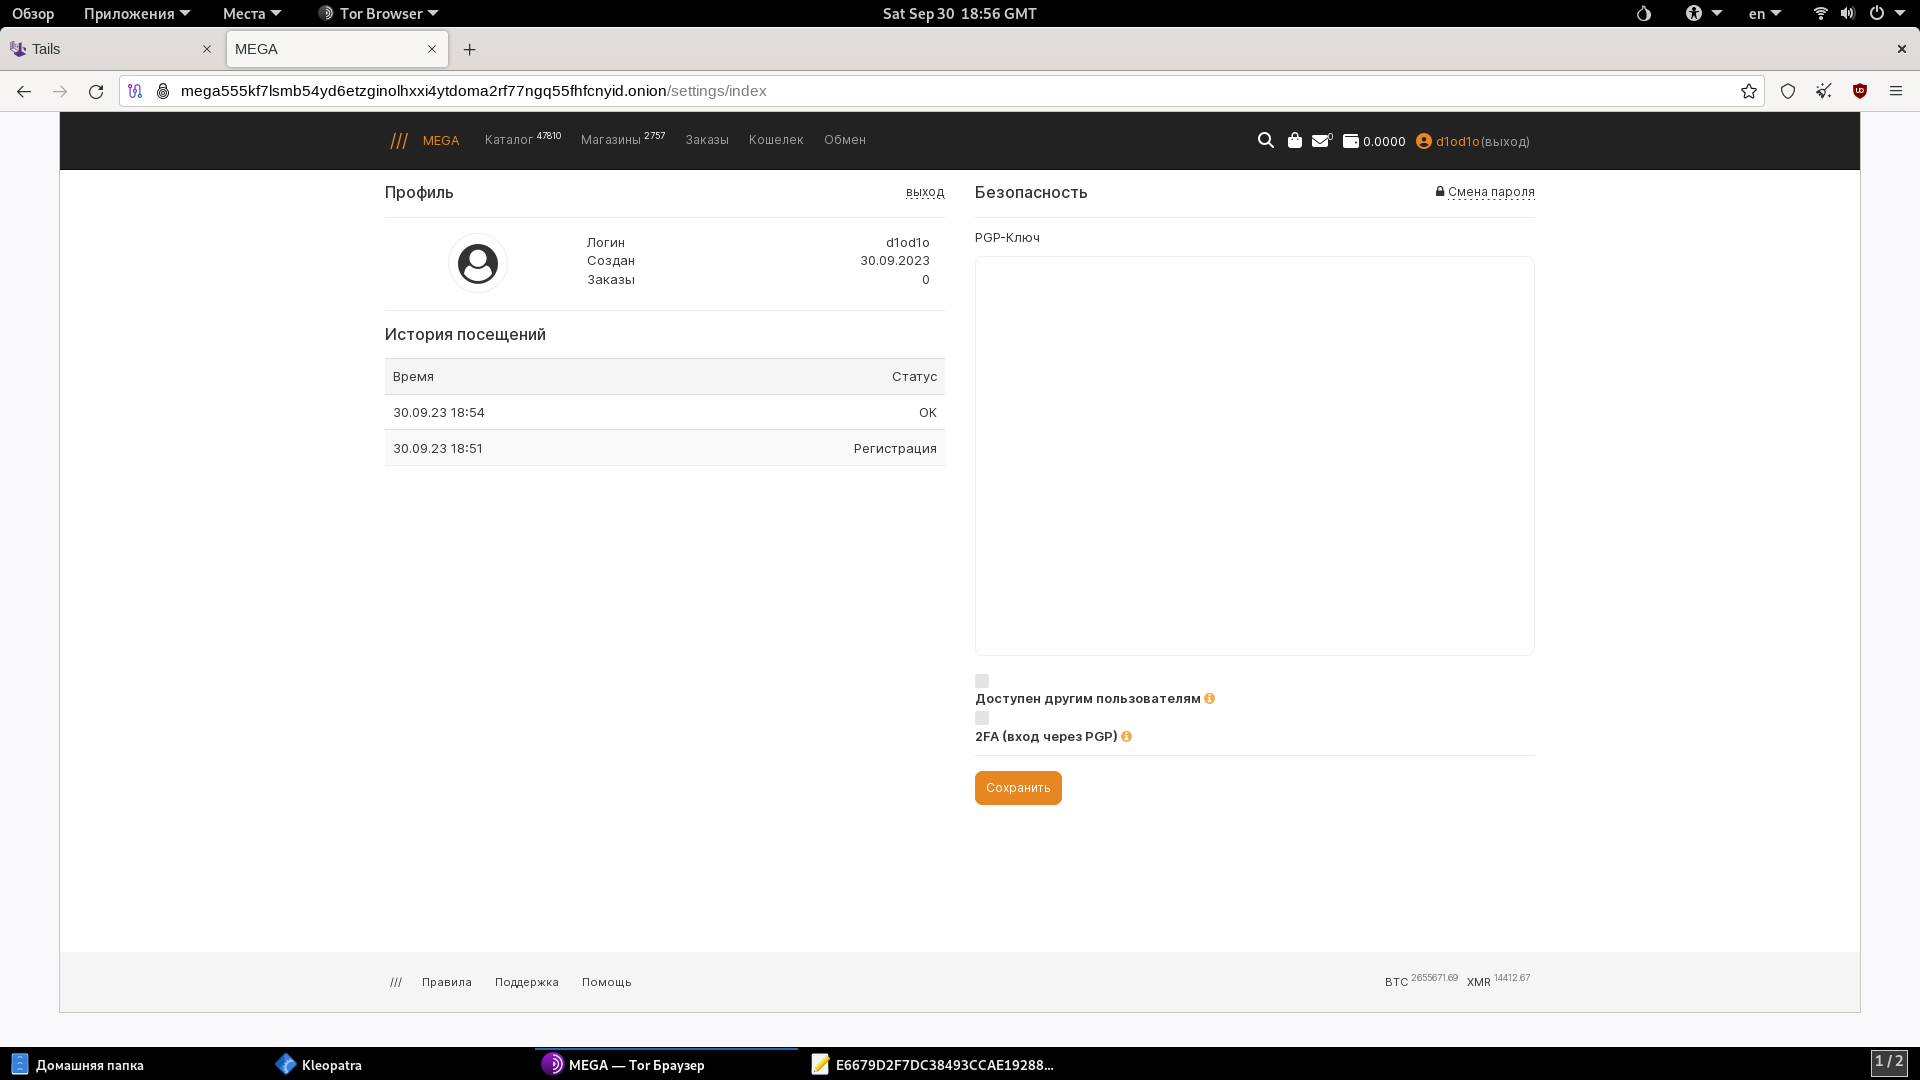Image resolution: width=1920 pixels, height=1080 pixels.
Task: Open the Кошелек menu item
Action: (776, 140)
